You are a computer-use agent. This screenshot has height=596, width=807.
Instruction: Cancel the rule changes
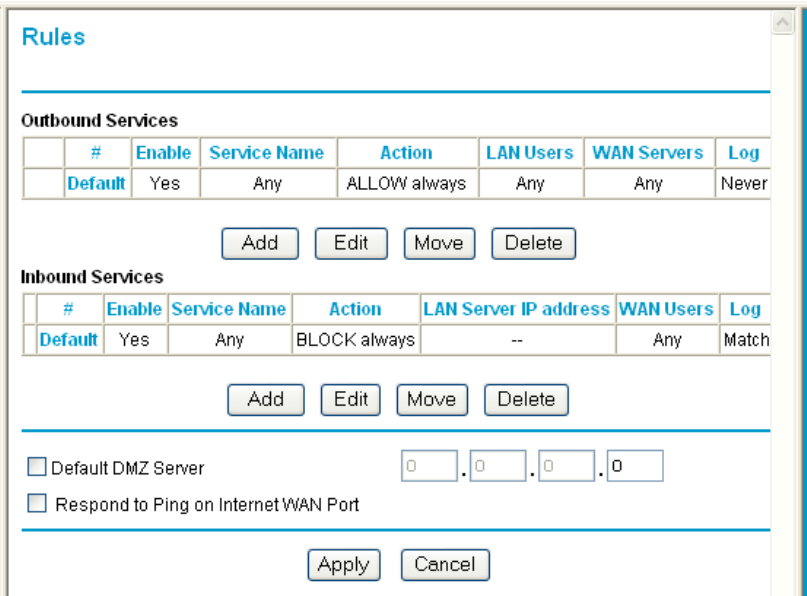pyautogui.click(x=445, y=564)
